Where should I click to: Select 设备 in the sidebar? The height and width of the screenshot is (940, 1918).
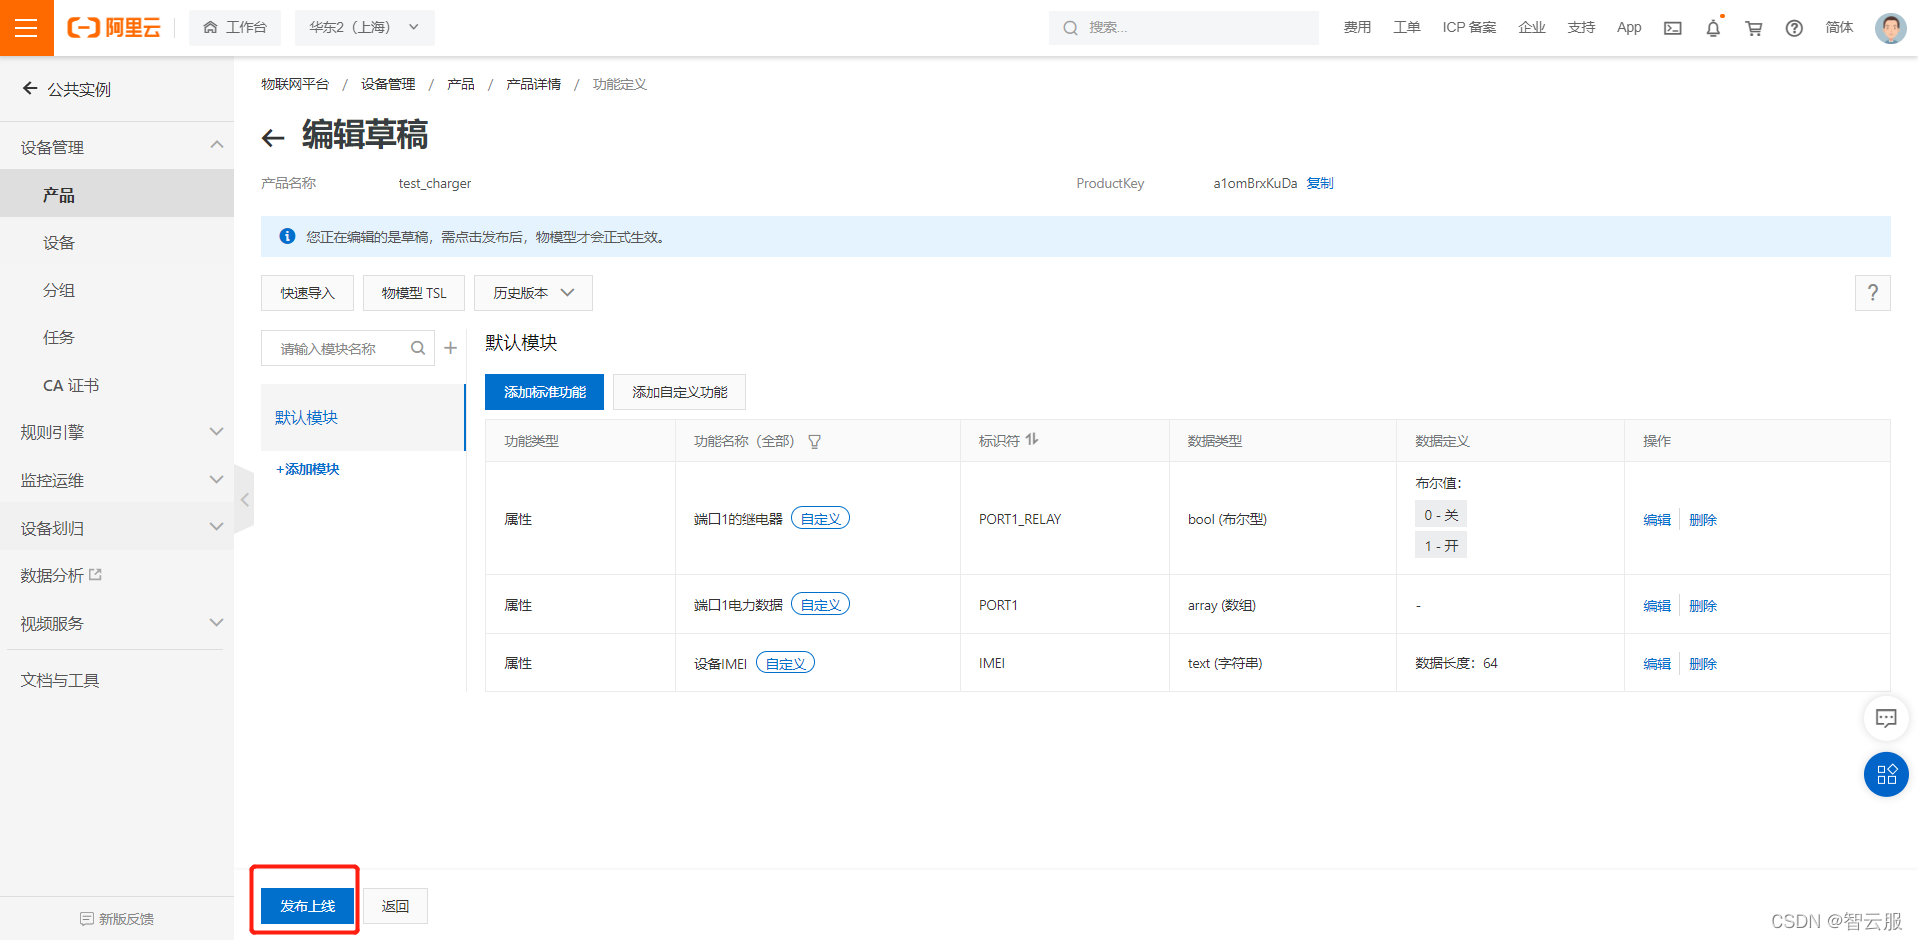click(117, 242)
